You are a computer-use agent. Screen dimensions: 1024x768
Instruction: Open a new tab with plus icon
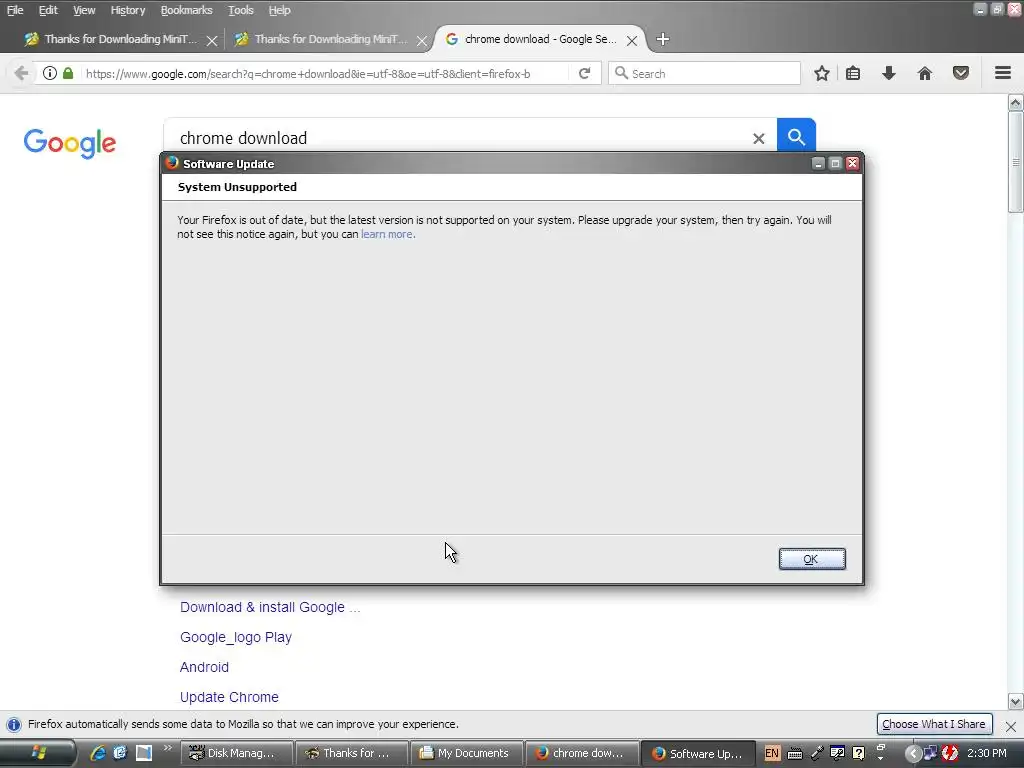pos(662,39)
